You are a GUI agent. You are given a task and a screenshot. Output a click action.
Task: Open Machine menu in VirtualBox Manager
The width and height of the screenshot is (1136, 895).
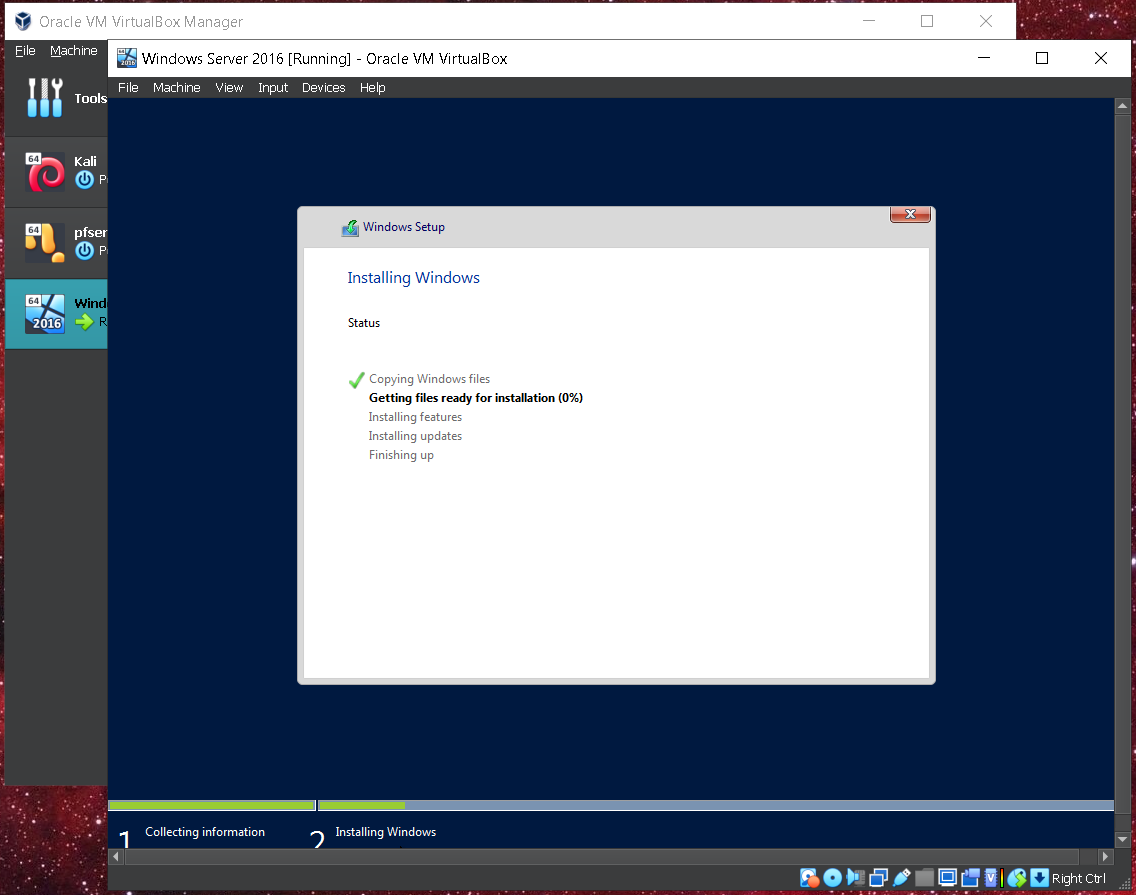pyautogui.click(x=74, y=51)
